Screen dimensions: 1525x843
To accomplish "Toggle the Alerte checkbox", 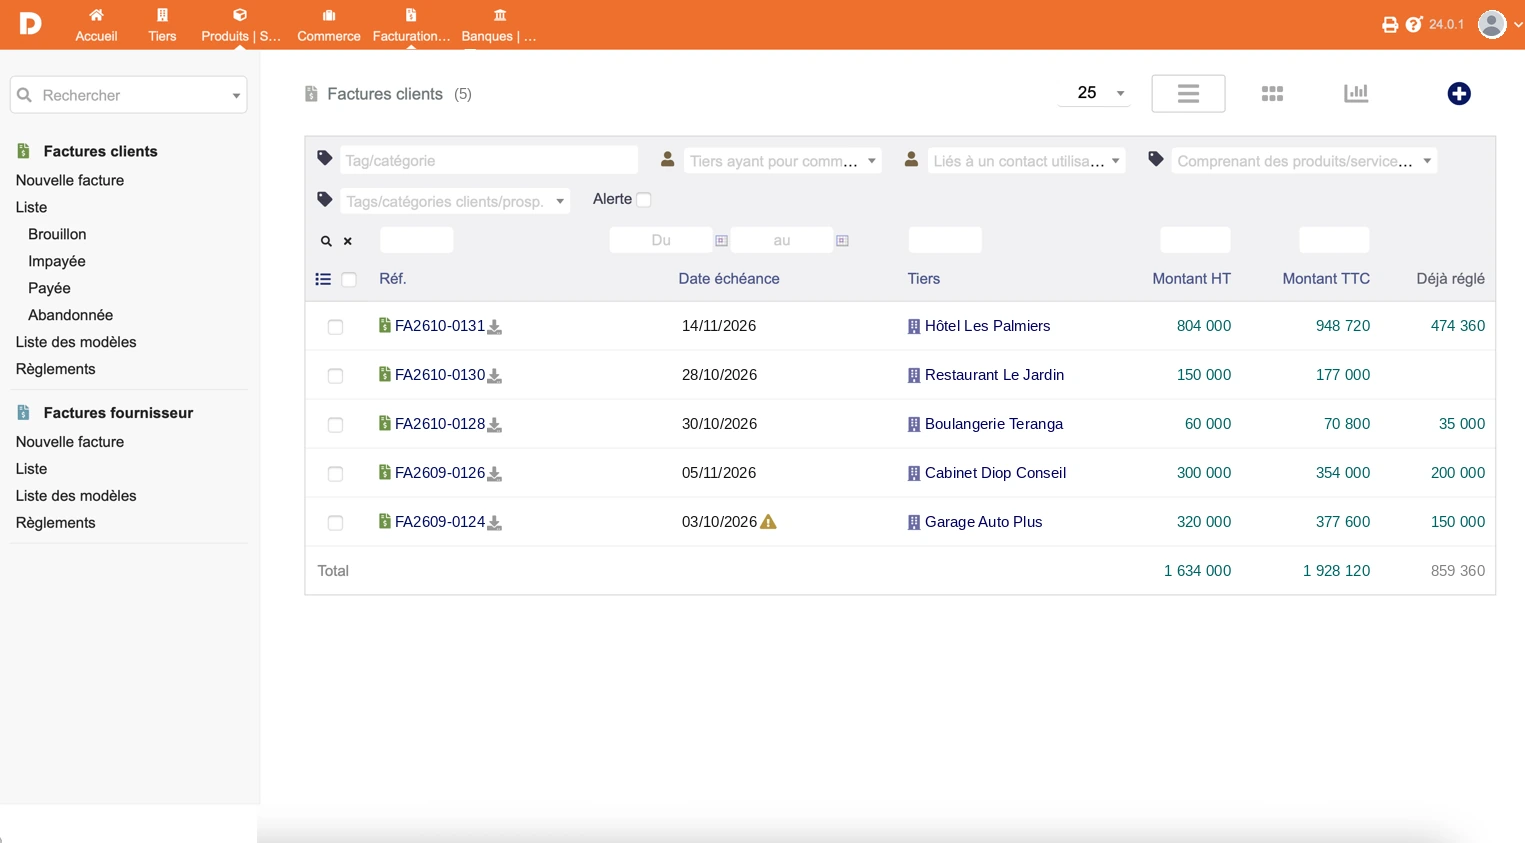I will 644,200.
